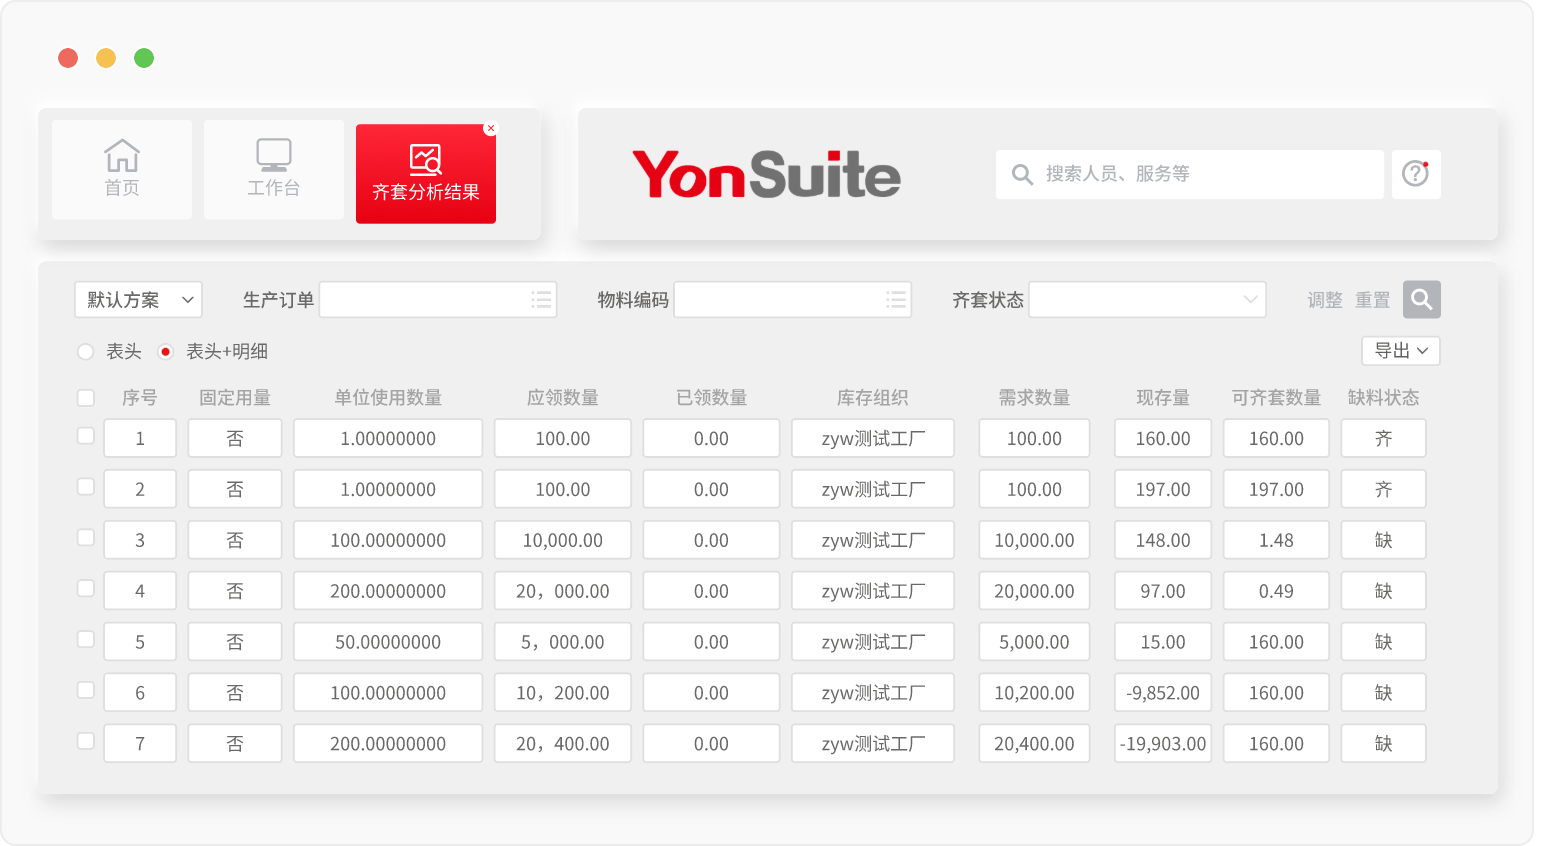
Task: Check the checkbox for row 3
Action: 86,538
